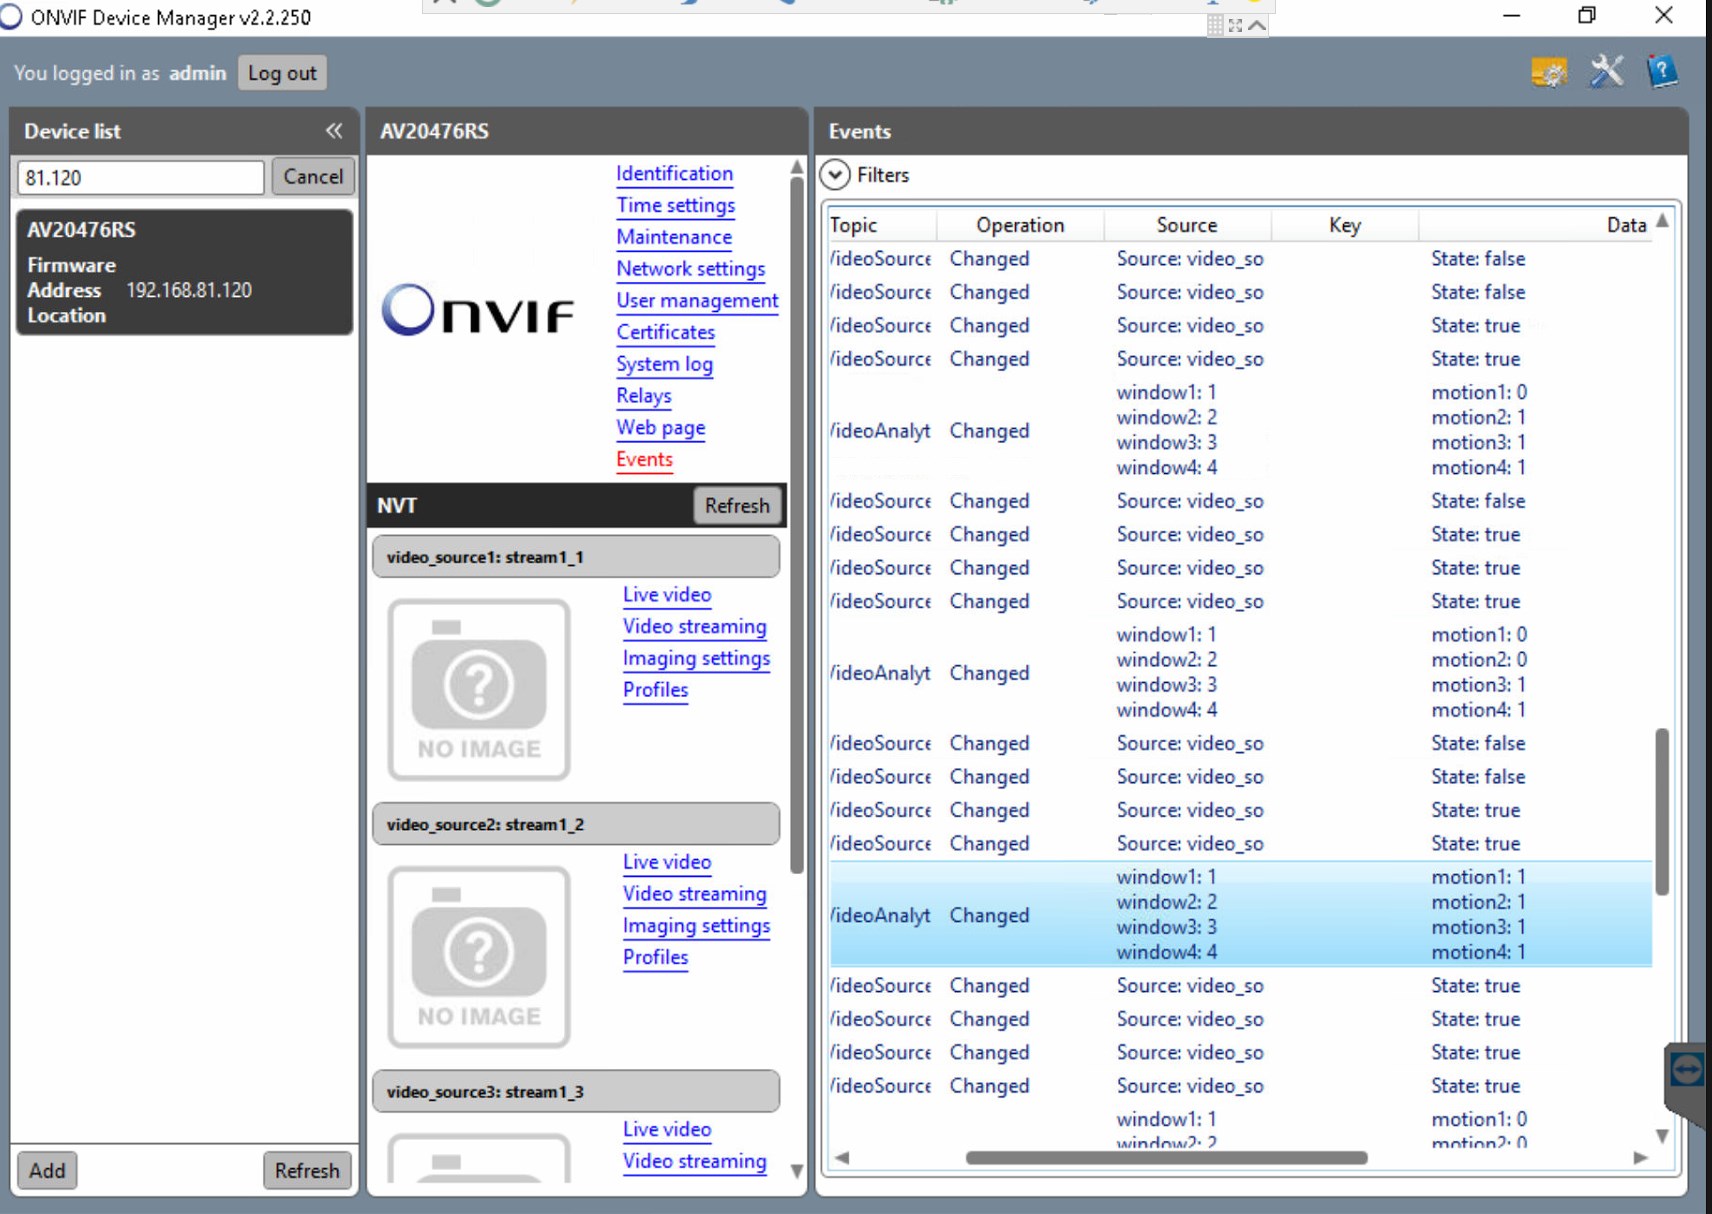
Task: Open System log
Action: click(664, 364)
